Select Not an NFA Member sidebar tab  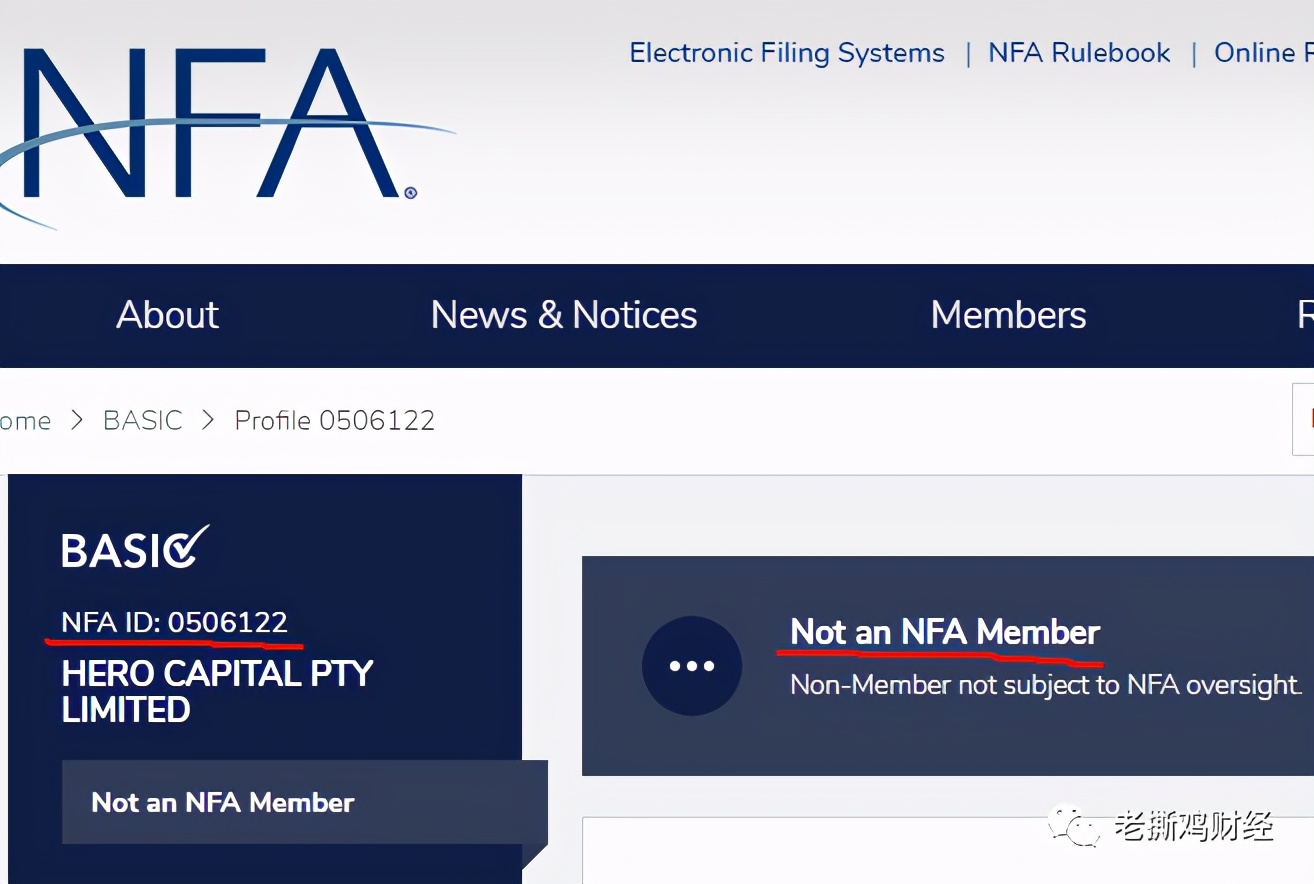click(305, 802)
